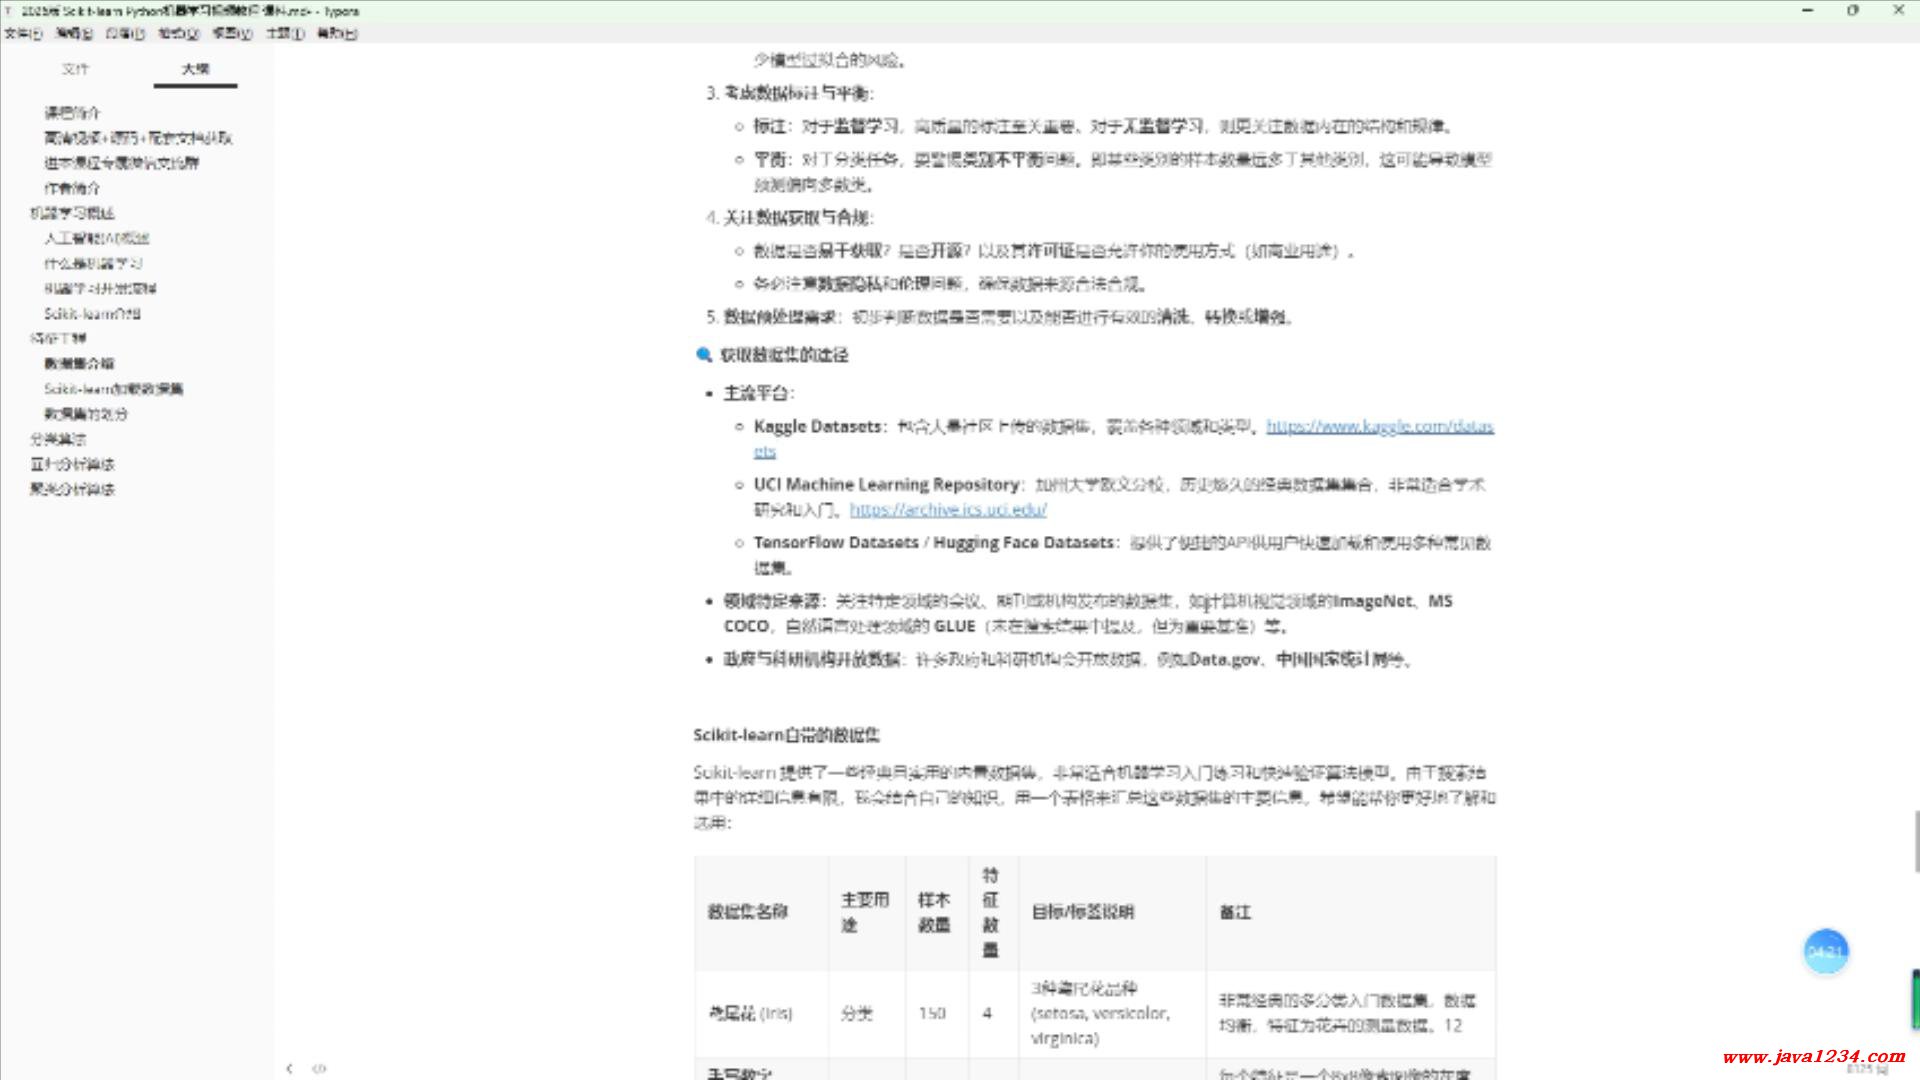Jump to Scikit-learn介绍 outline entry
1920x1080 pixels.
click(x=92, y=314)
